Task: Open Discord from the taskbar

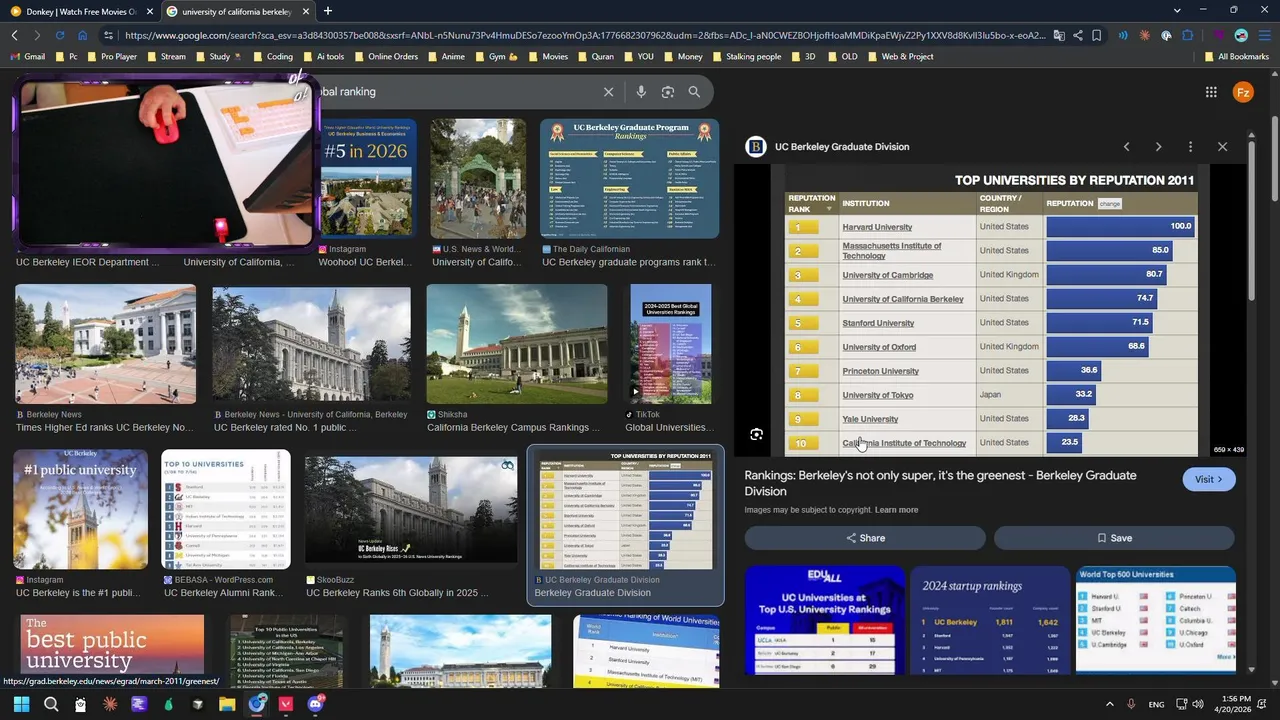Action: tap(316, 704)
